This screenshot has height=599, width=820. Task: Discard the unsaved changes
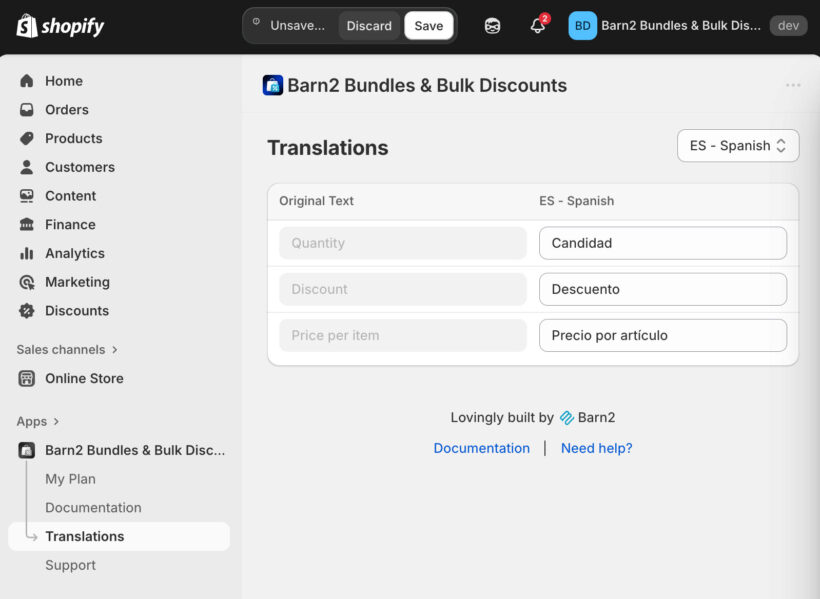pyautogui.click(x=369, y=26)
